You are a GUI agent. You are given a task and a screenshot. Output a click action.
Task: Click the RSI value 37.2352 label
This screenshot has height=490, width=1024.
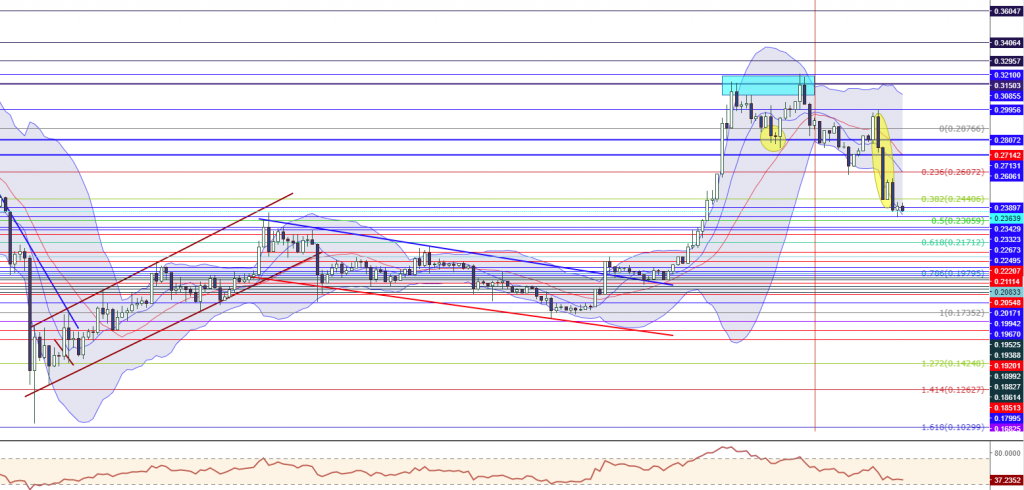tap(1007, 480)
